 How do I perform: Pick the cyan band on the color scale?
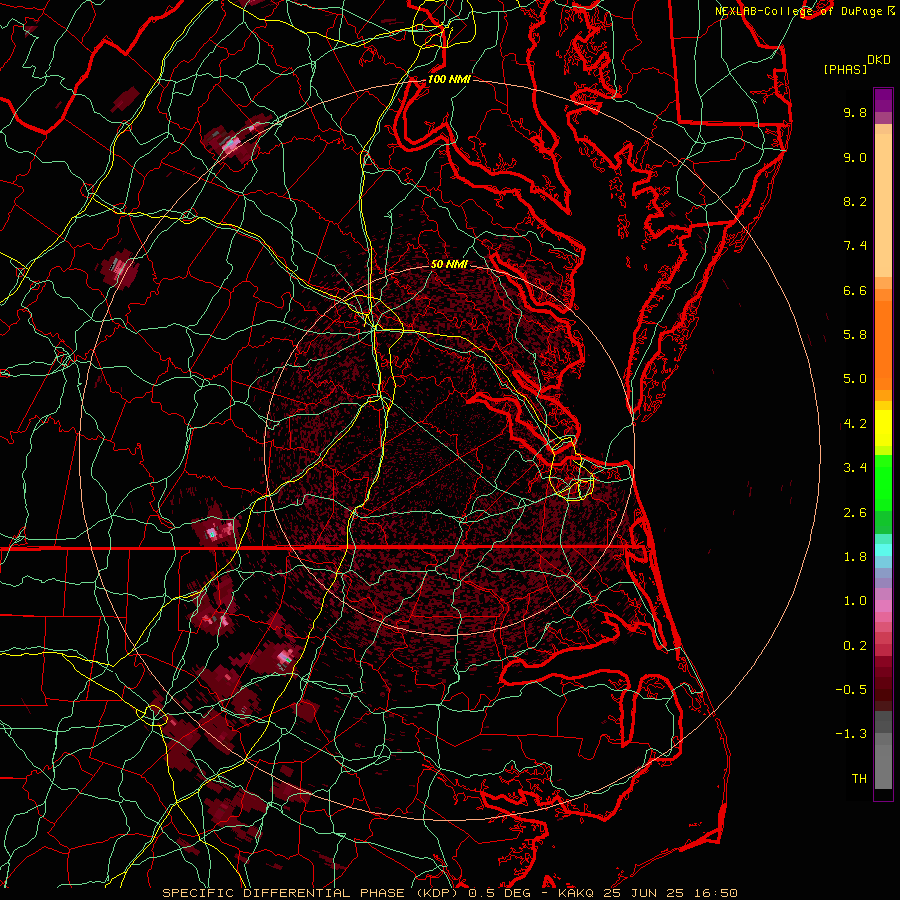[883, 550]
